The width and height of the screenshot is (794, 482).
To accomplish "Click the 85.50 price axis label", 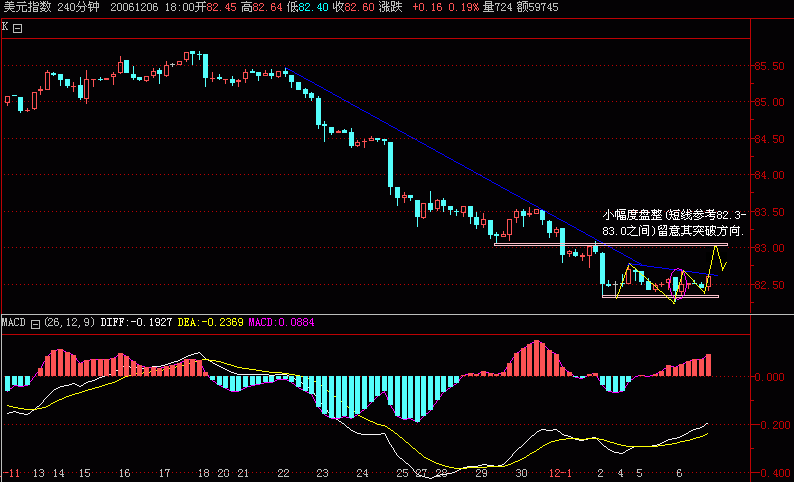I will pos(769,66).
